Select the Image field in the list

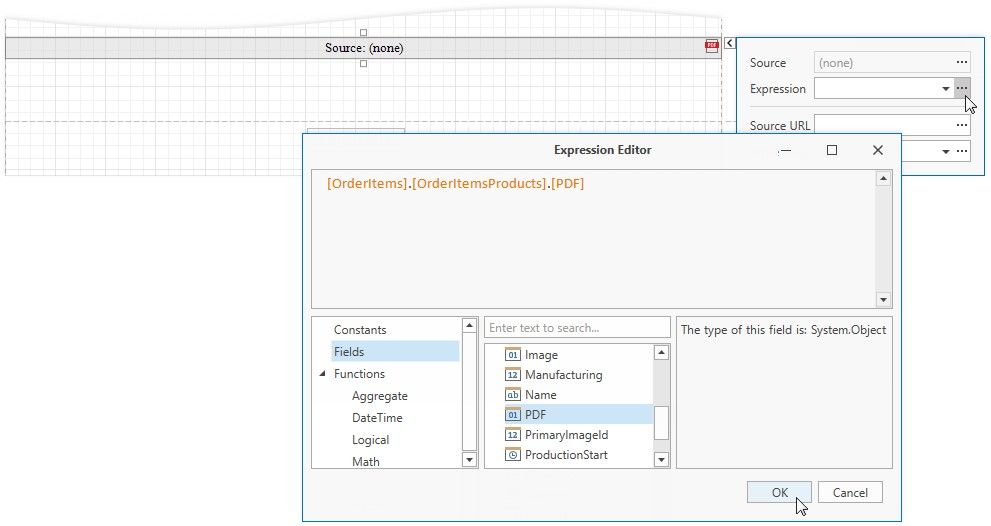541,355
